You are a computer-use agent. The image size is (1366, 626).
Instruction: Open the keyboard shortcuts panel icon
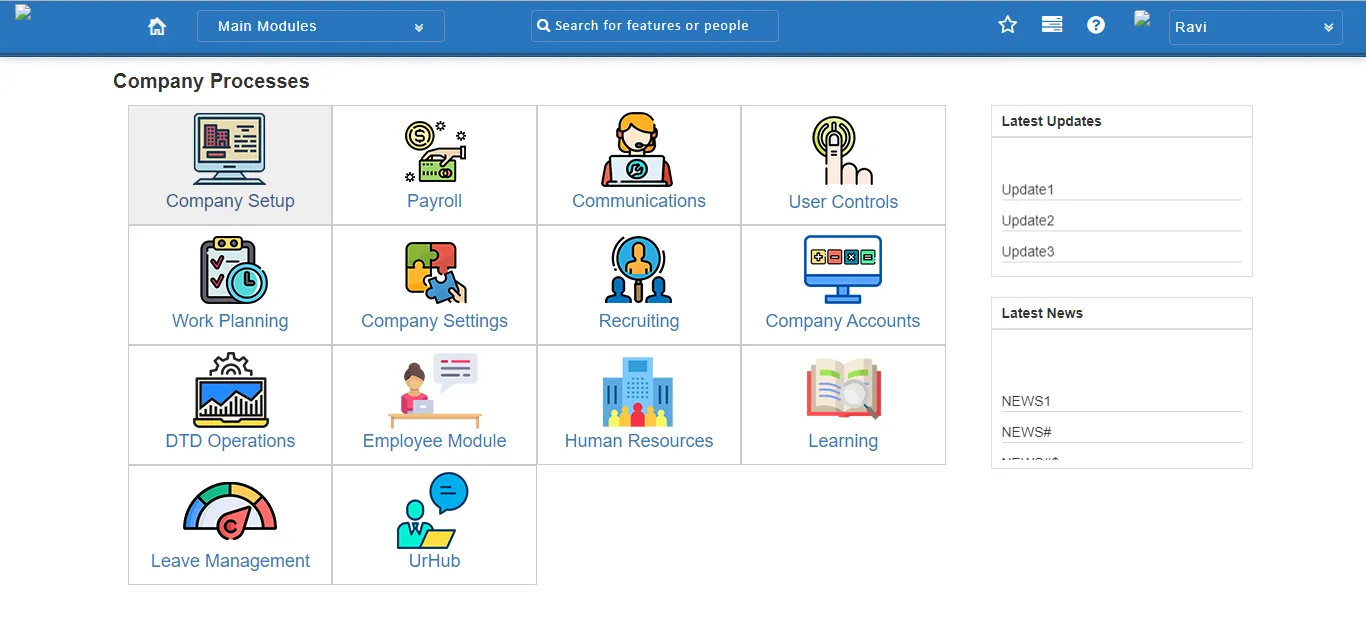(1051, 24)
